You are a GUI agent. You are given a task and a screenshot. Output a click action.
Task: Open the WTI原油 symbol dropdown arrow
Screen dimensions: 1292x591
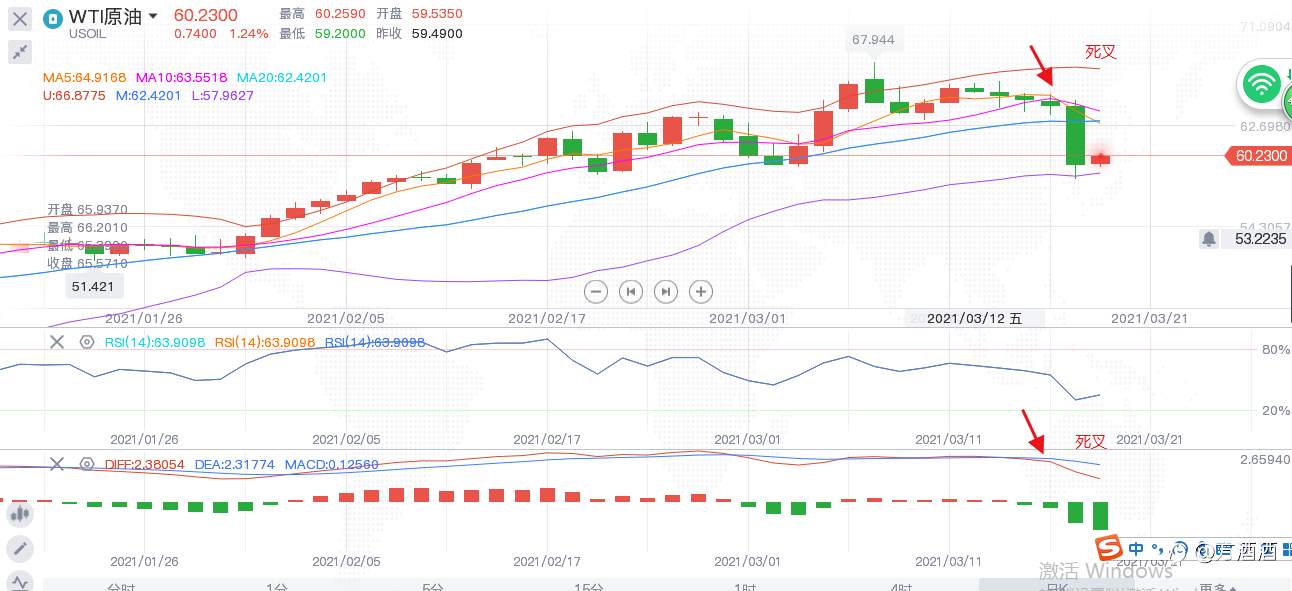[x=152, y=17]
